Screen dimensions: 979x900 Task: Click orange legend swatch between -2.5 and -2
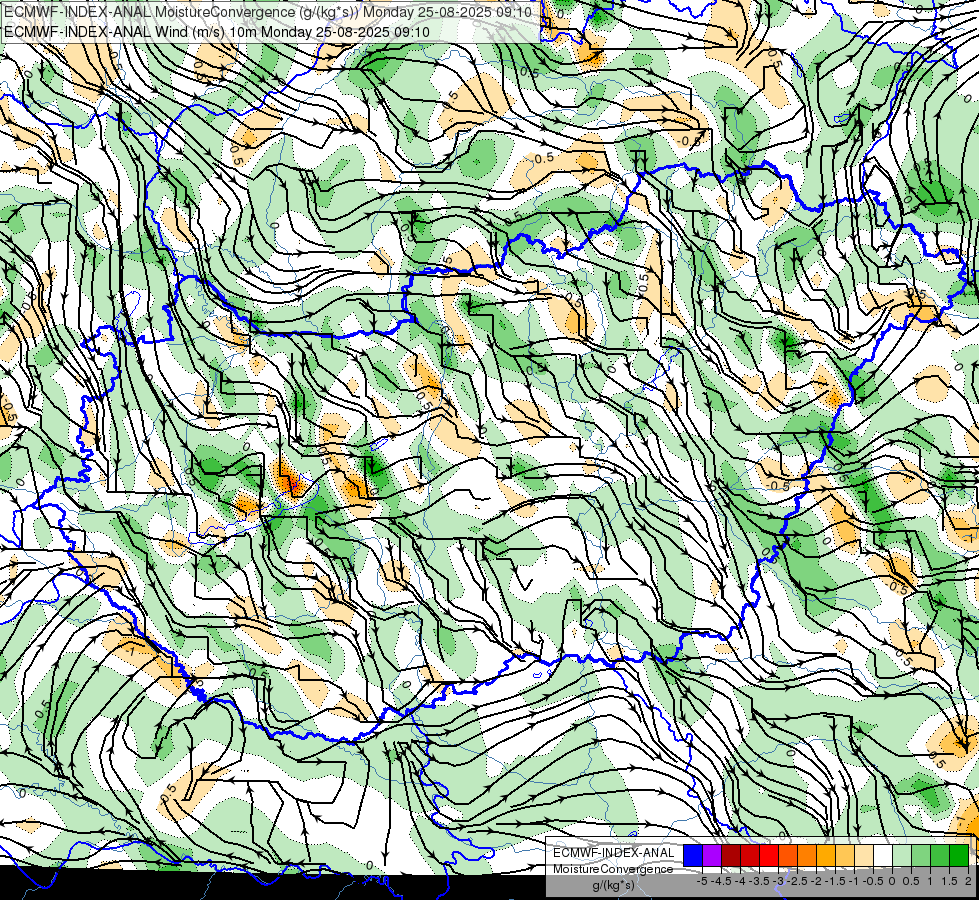pos(807,855)
